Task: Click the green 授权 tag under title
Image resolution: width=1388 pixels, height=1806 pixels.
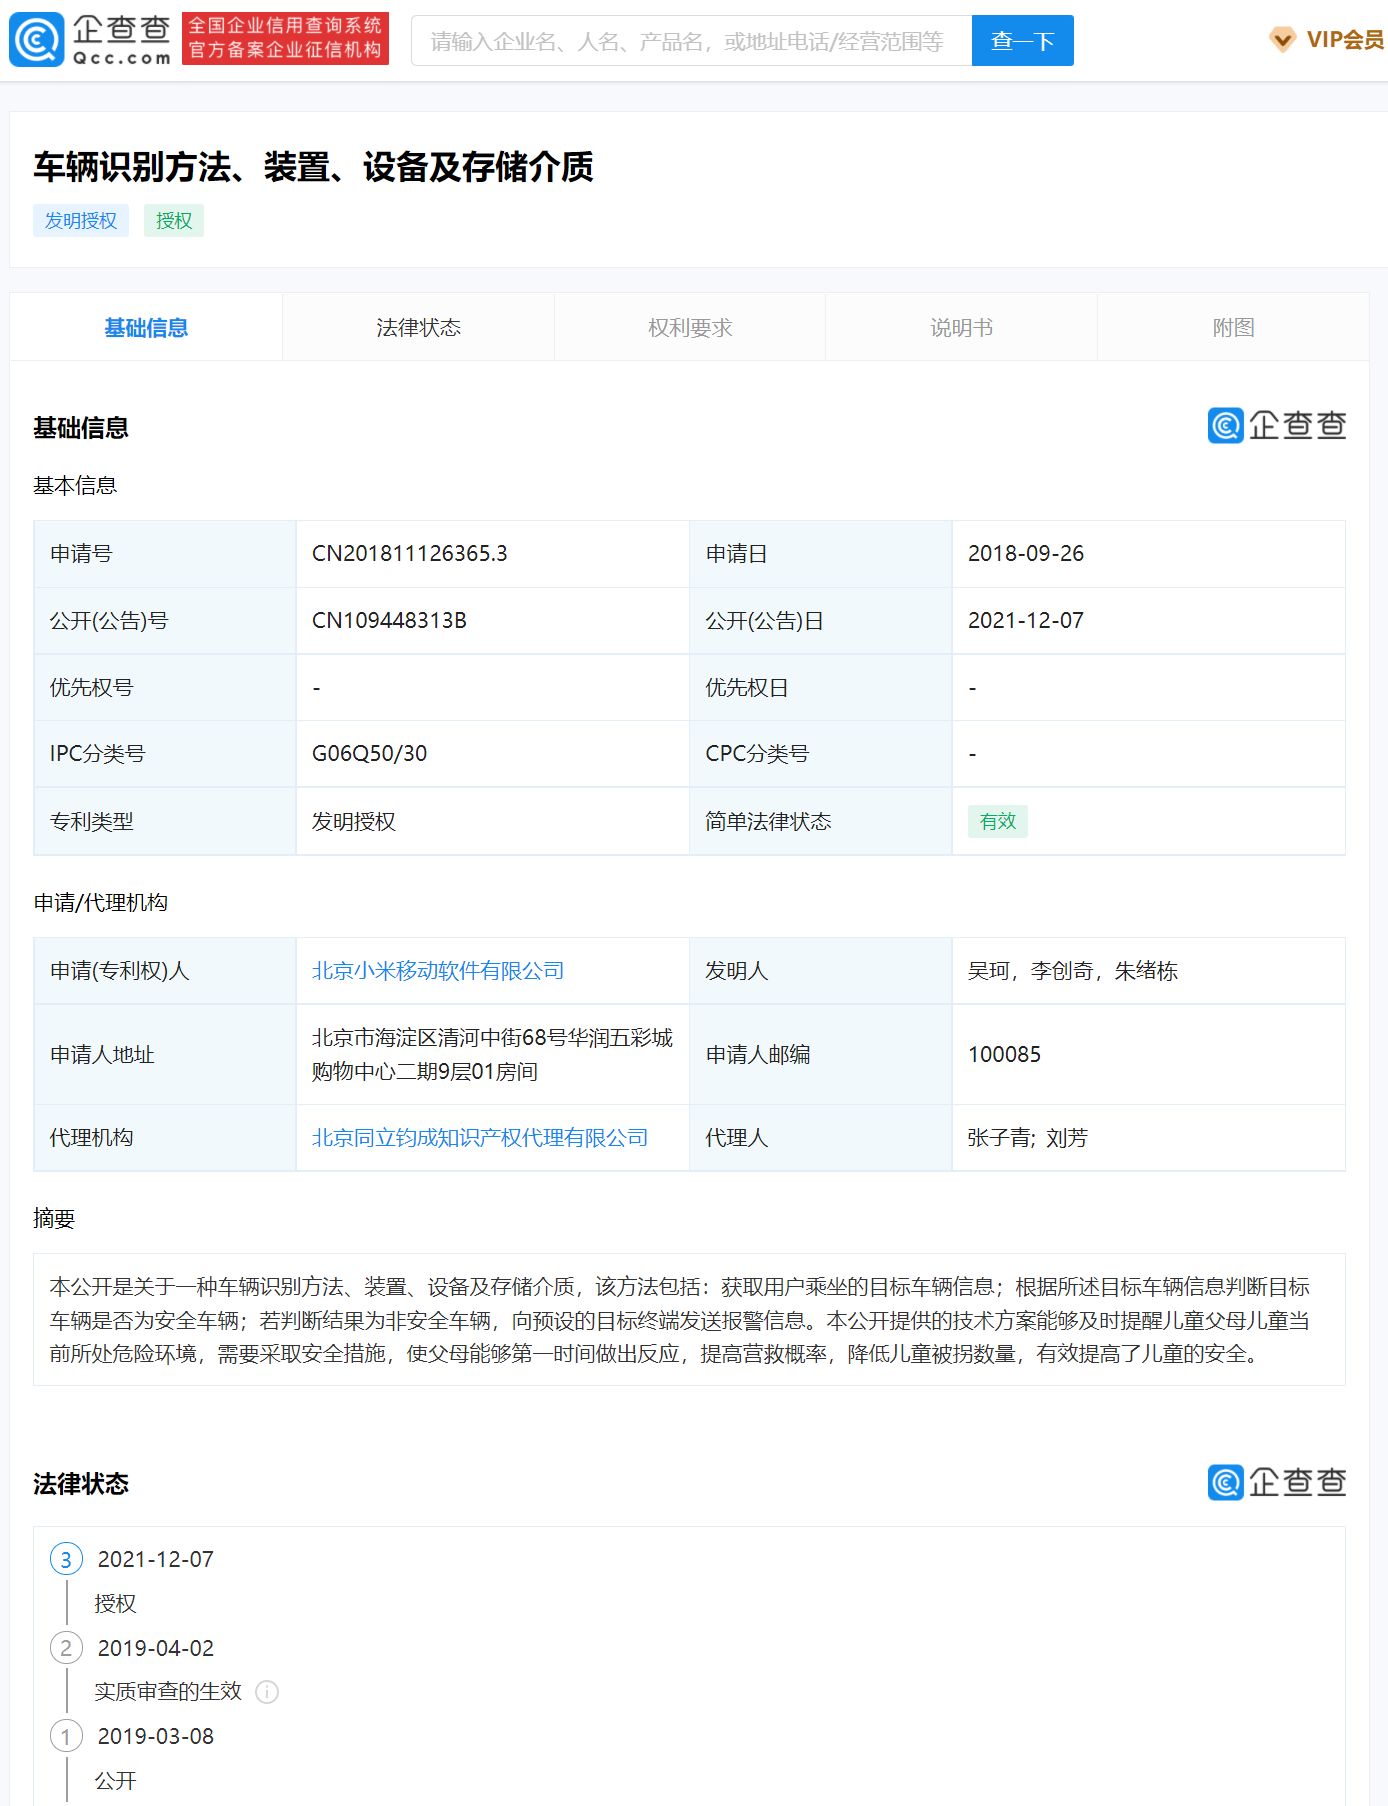Action: [174, 221]
